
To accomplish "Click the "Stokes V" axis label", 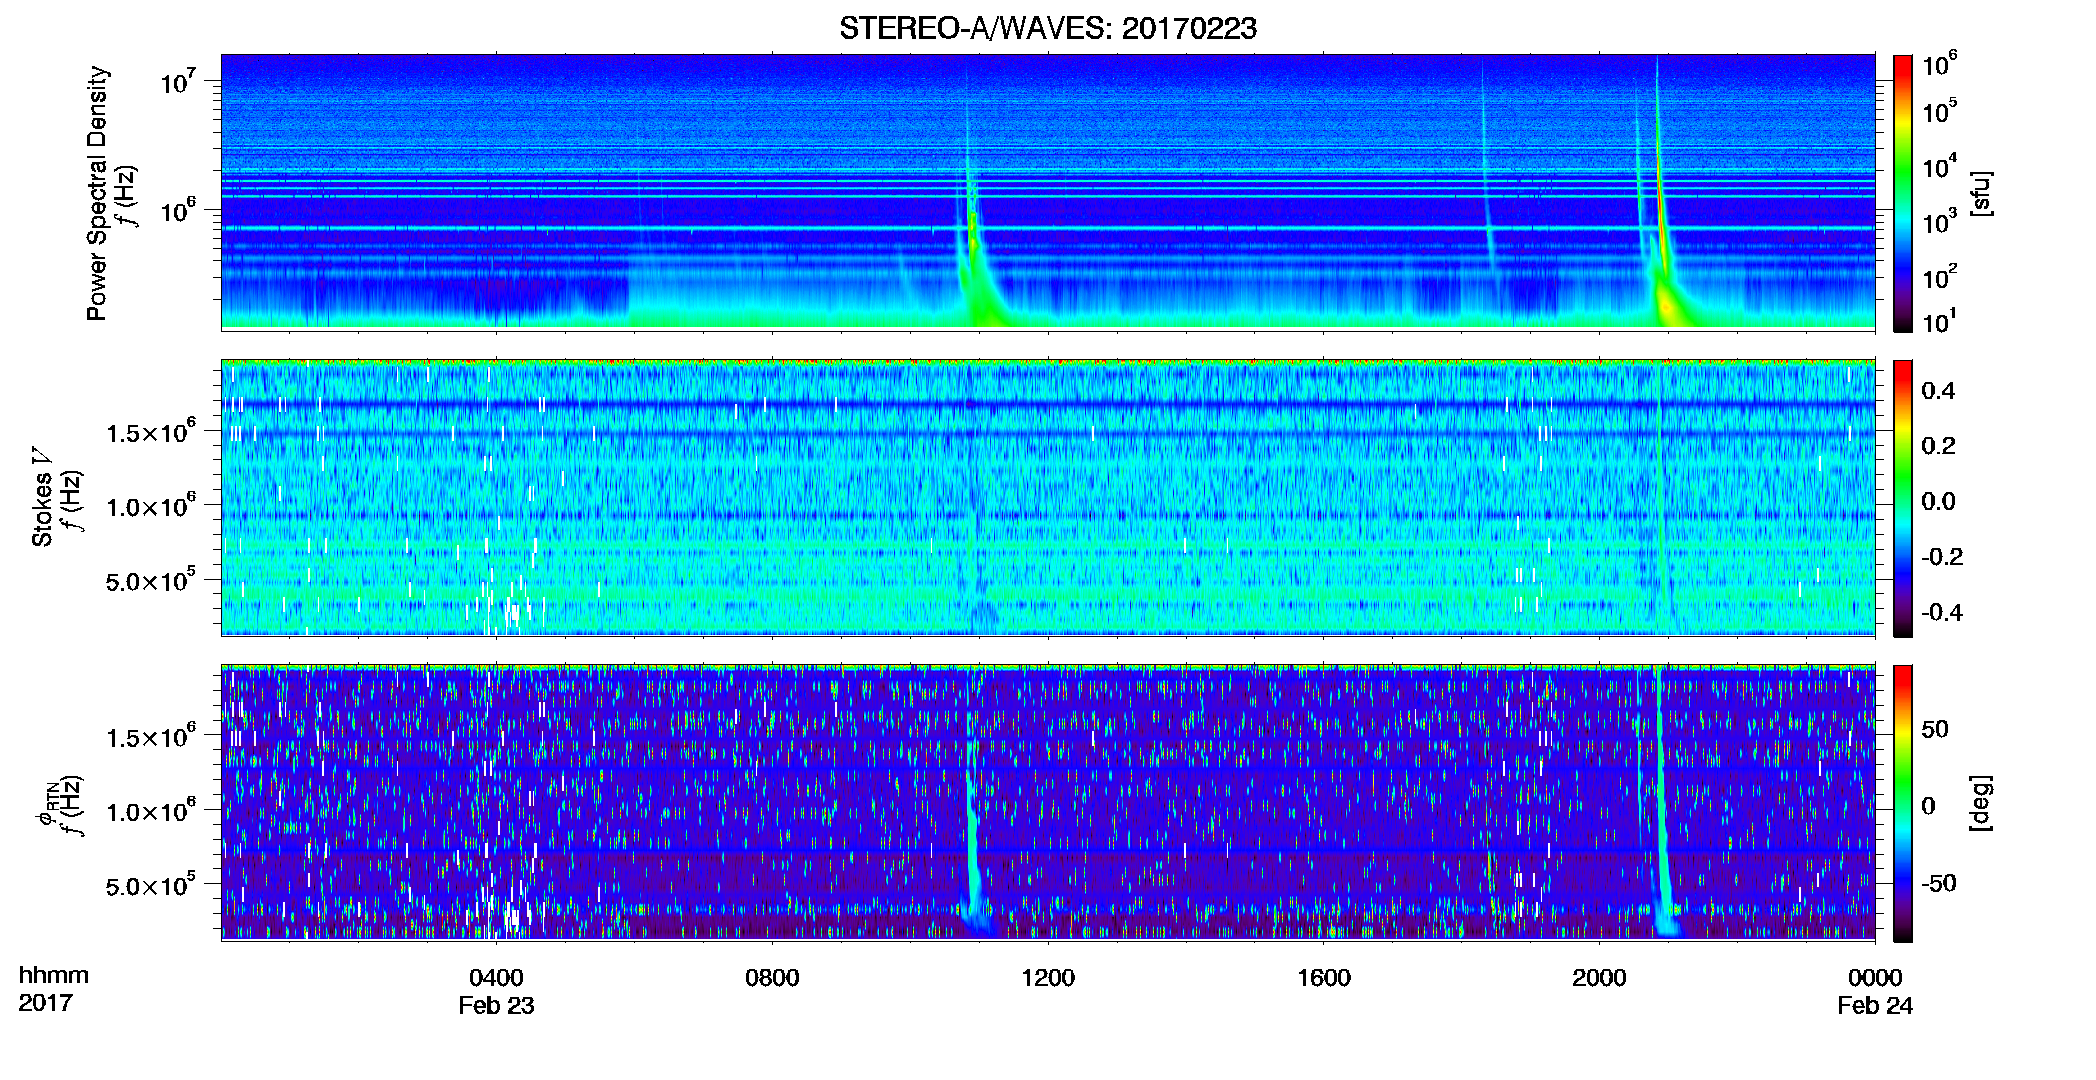I will click(42, 497).
